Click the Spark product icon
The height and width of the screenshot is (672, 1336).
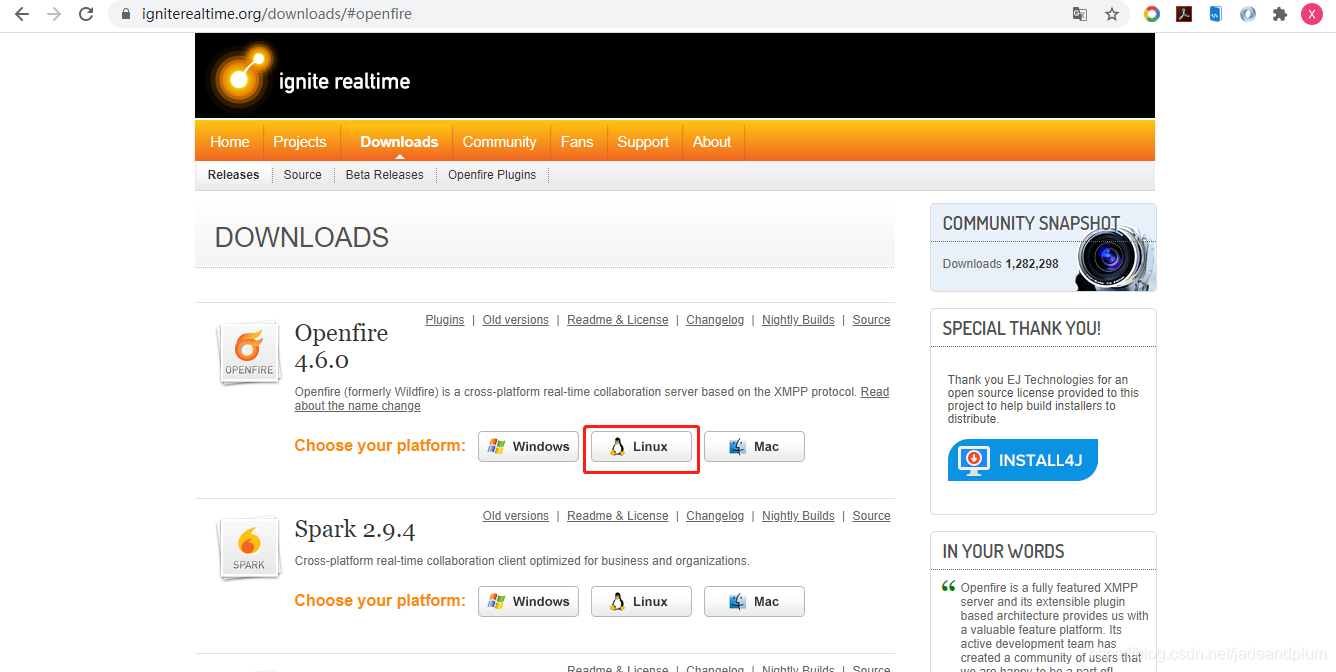248,549
